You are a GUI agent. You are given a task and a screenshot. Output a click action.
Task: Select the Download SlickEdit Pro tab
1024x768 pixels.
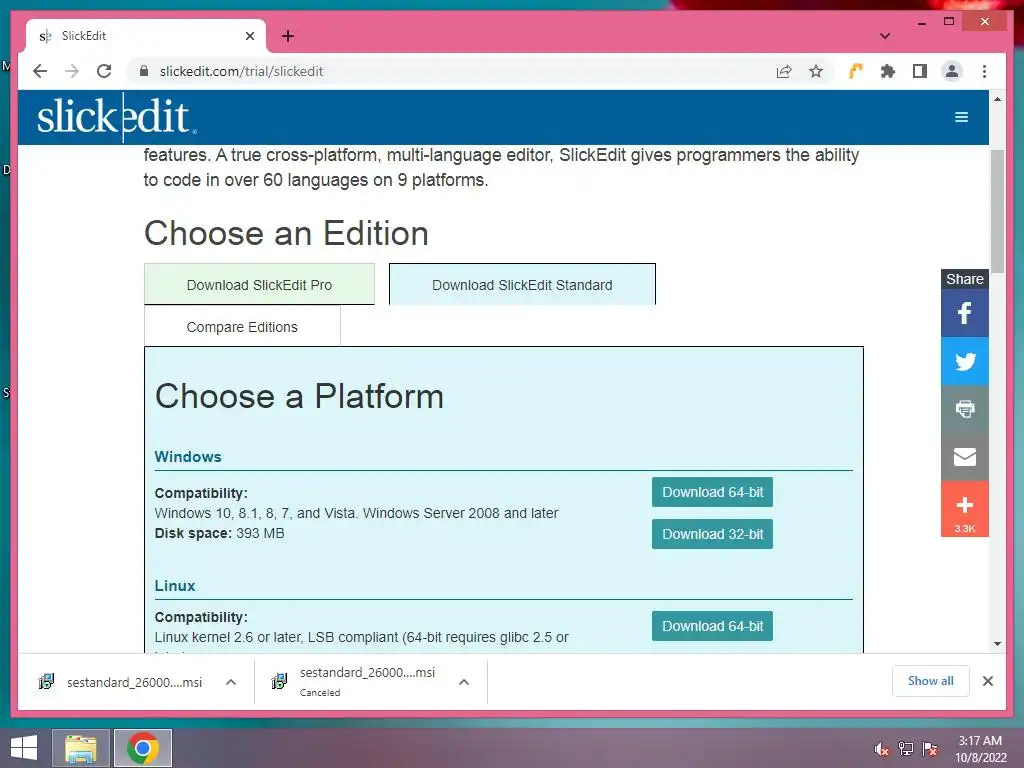tap(259, 284)
